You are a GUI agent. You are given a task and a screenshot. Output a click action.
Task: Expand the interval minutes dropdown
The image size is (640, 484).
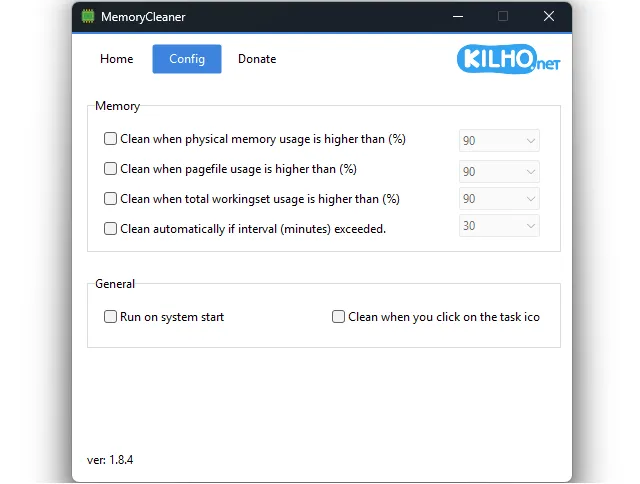point(500,226)
